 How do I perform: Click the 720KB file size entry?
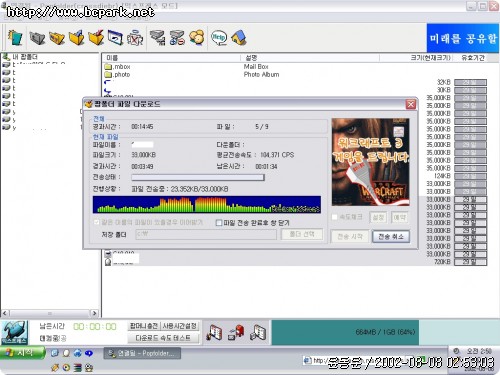coord(442,262)
